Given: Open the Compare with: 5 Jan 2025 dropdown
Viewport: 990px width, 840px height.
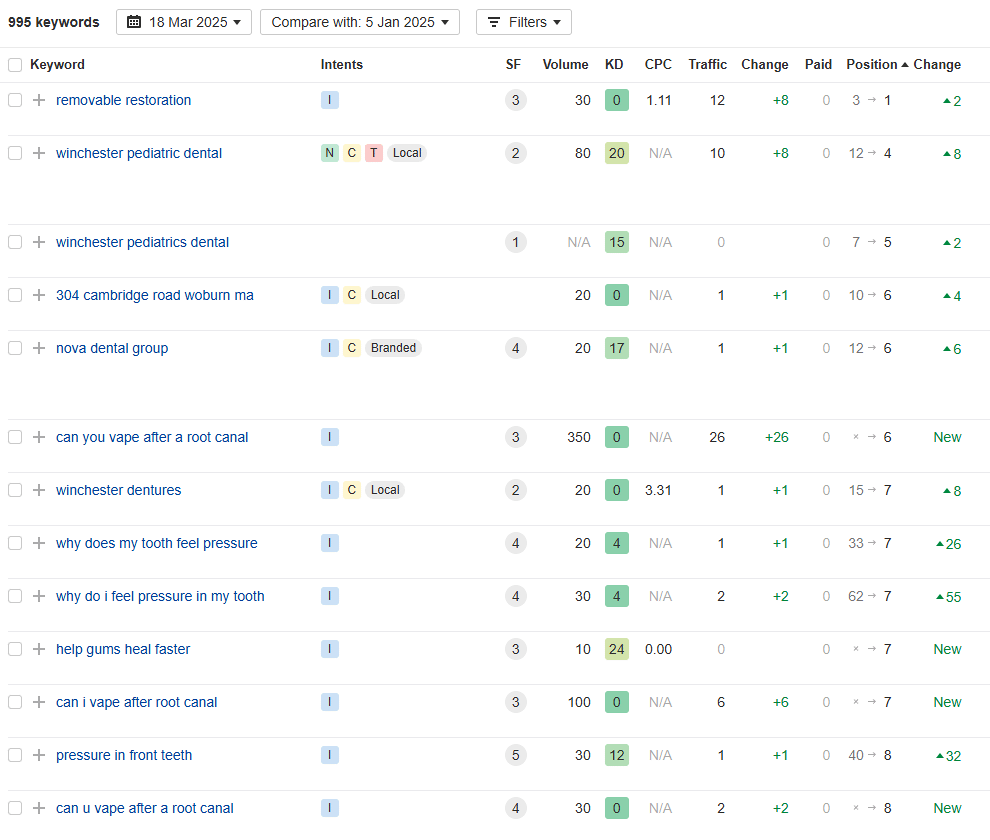Looking at the screenshot, I should point(359,22).
